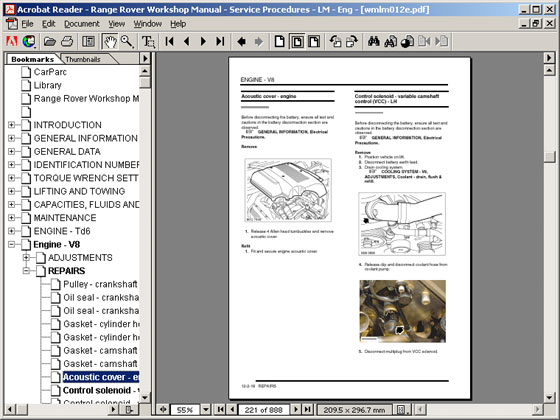
Task: Toggle Fit in Window page view
Action: [297, 41]
